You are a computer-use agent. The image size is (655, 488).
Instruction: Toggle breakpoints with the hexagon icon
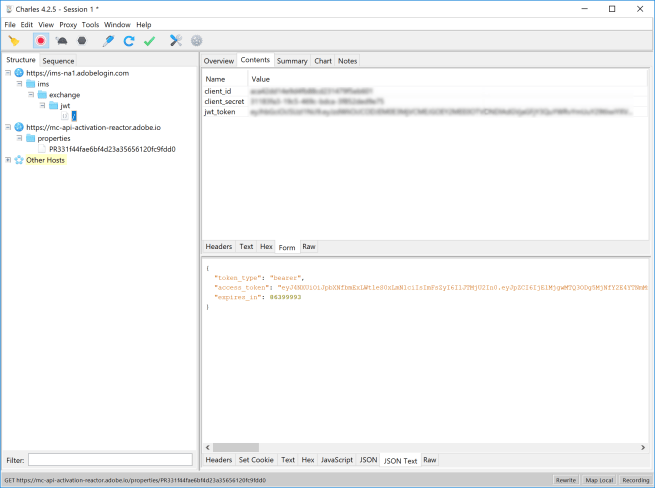coord(81,41)
